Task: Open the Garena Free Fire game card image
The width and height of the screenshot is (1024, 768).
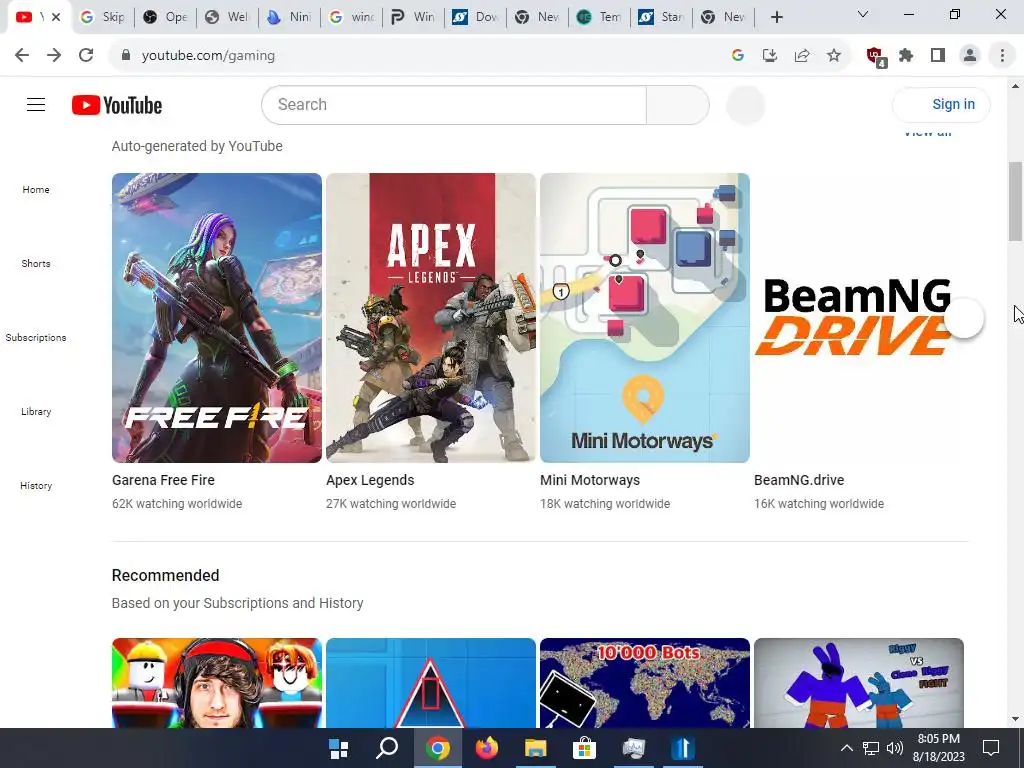Action: 217,317
